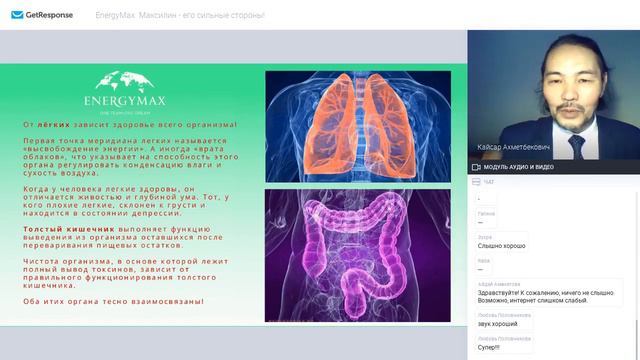The image size is (640, 360).
Task: Click the GetResponse brand name text
Action: click(49, 15)
